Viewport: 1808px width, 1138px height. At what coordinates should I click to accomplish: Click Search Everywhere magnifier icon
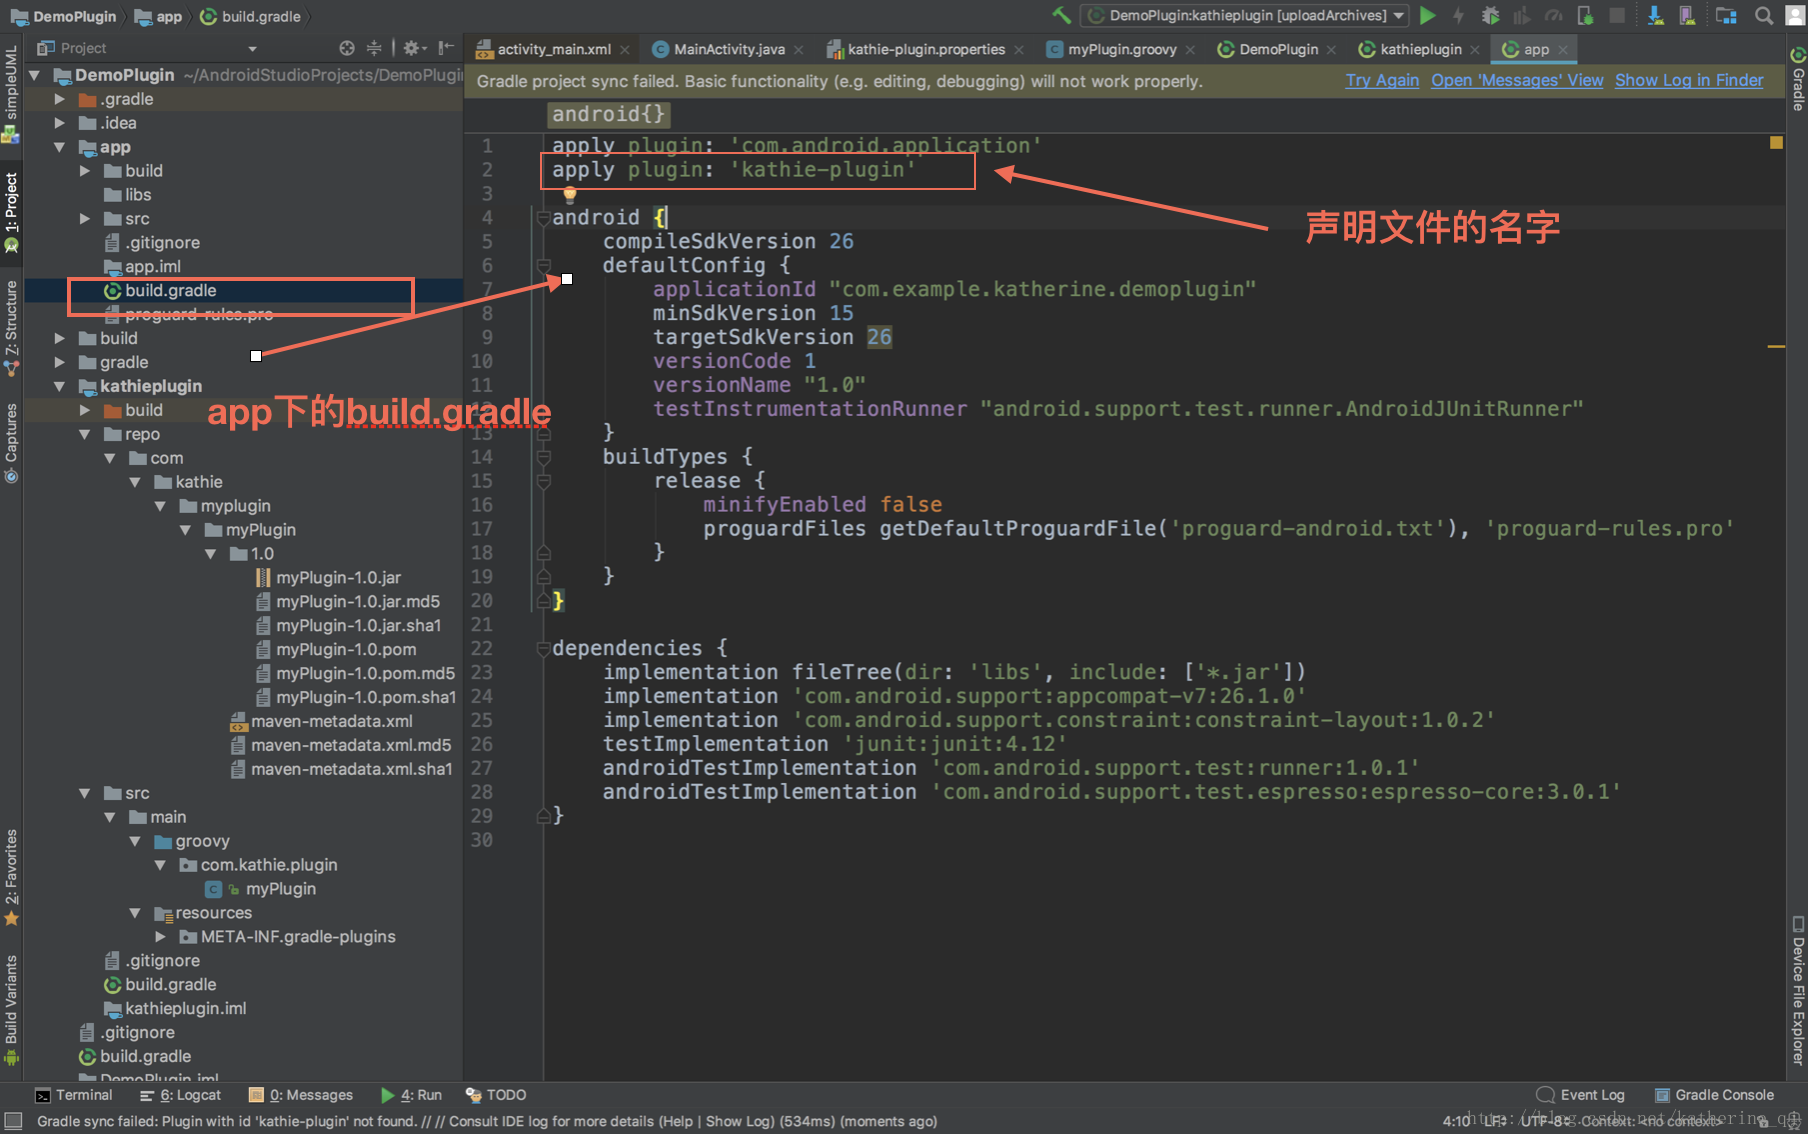[1764, 16]
